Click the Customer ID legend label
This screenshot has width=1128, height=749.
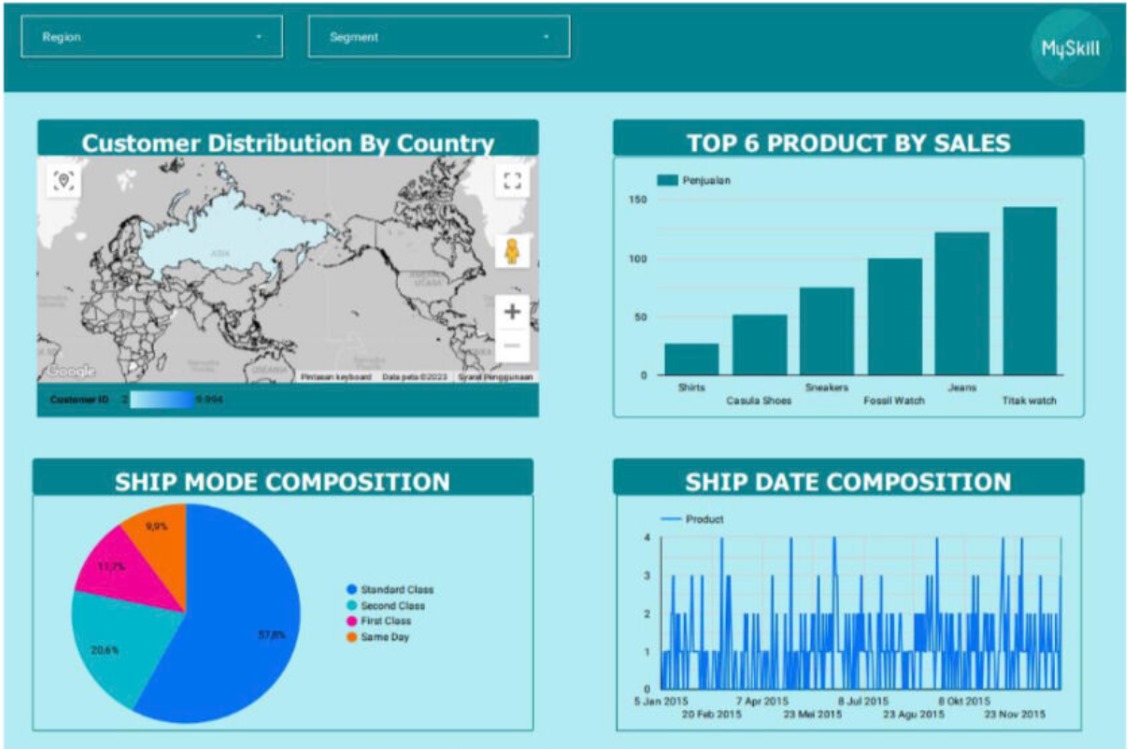click(x=79, y=399)
